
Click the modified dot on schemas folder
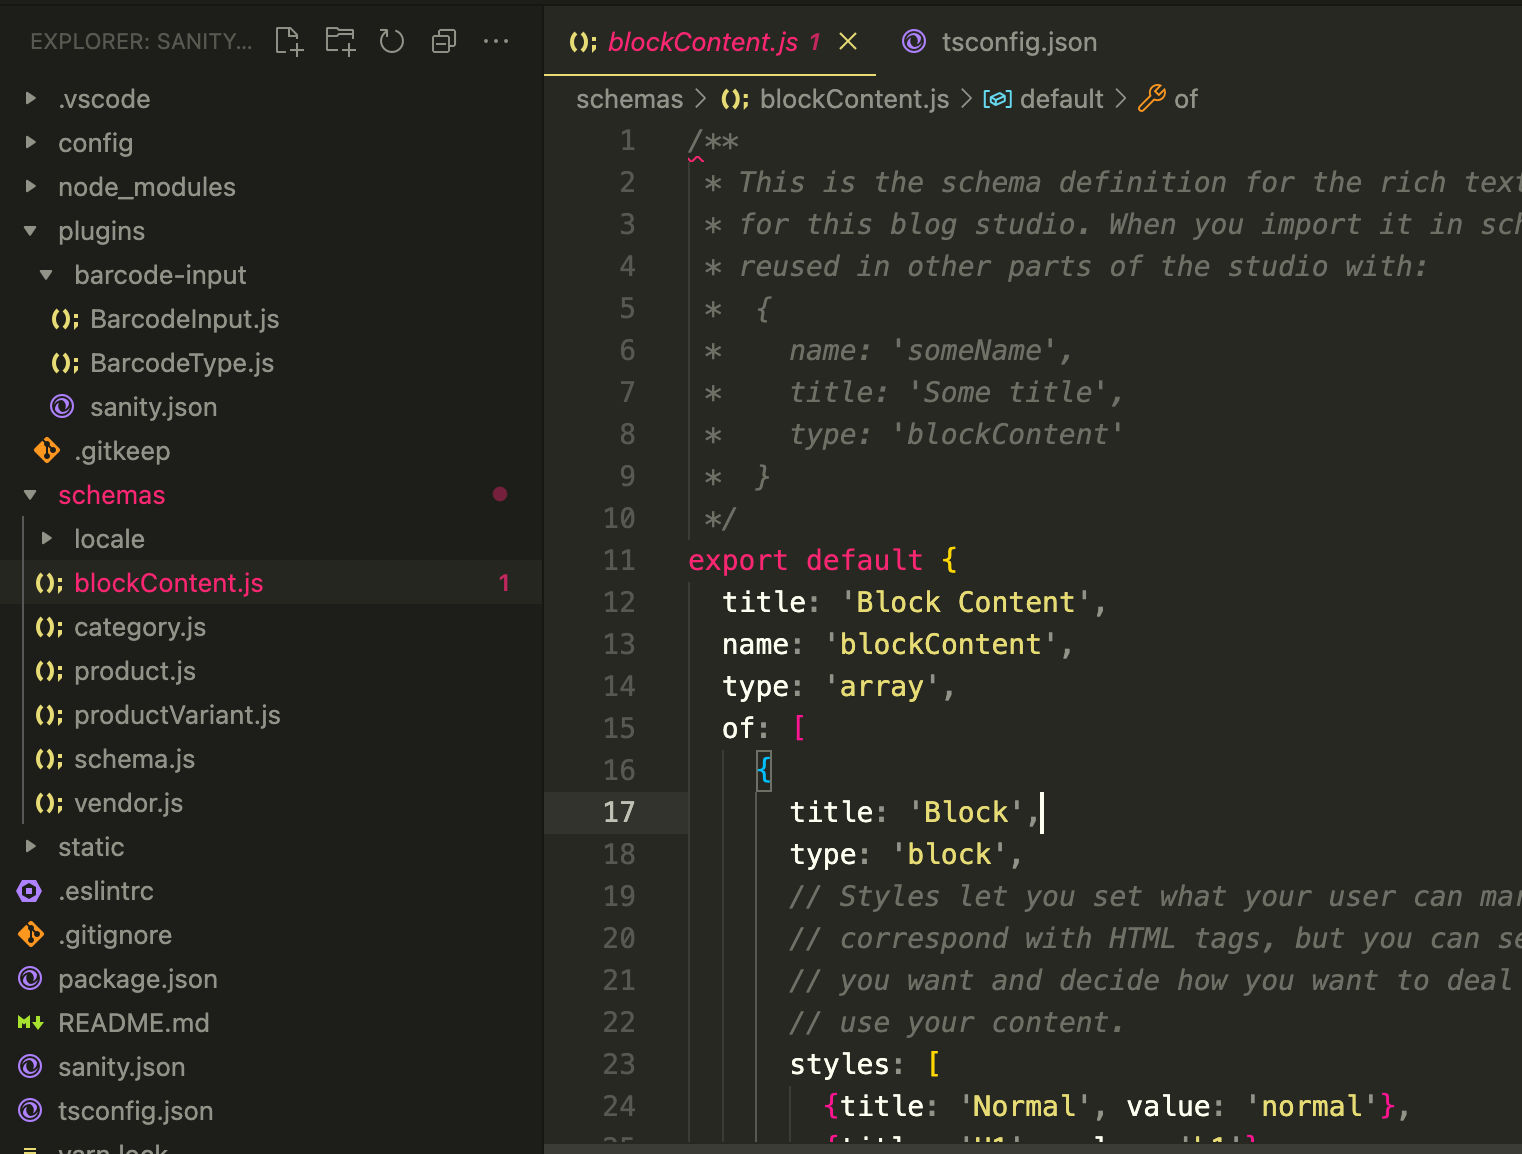pos(500,494)
